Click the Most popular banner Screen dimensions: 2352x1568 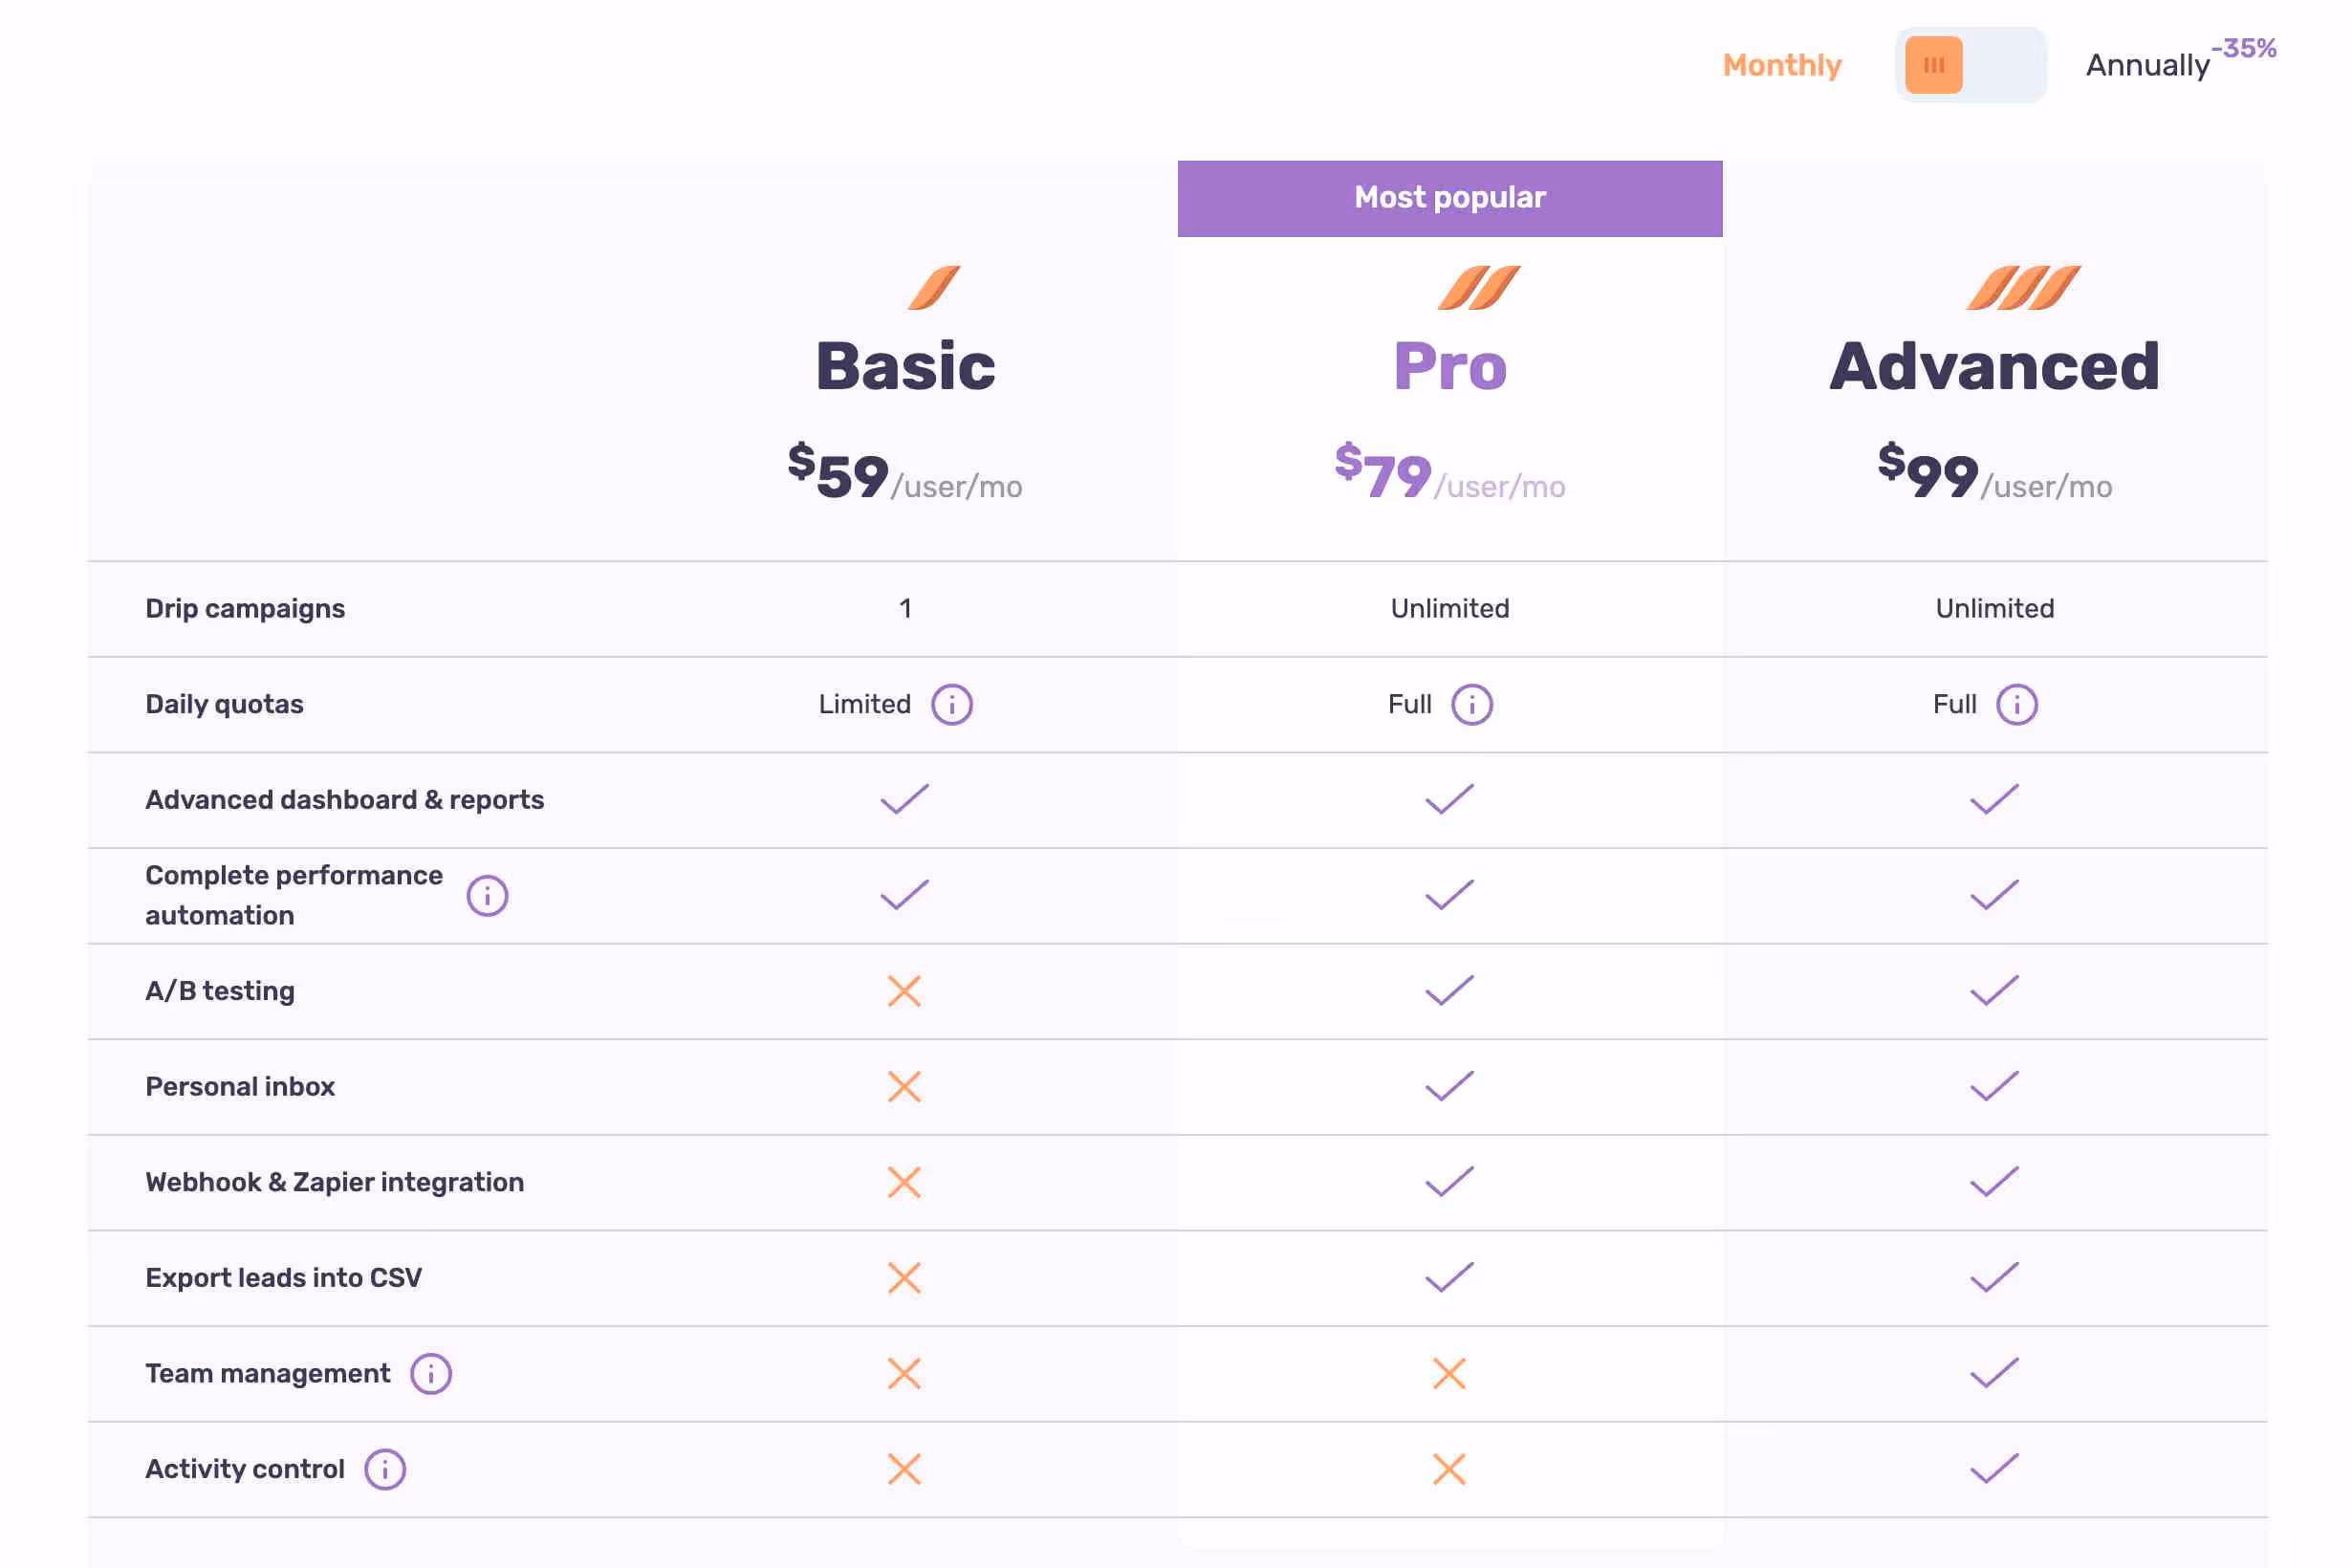tap(1450, 197)
